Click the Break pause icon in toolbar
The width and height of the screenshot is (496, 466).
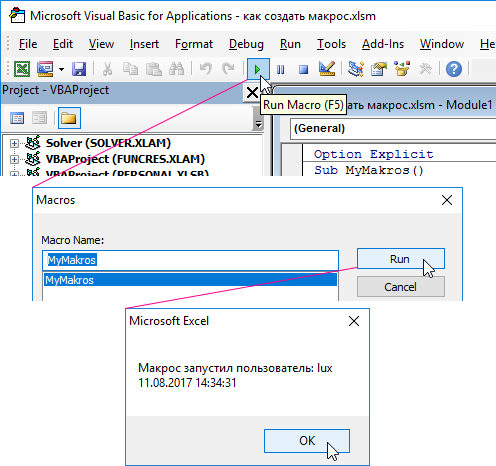281,69
